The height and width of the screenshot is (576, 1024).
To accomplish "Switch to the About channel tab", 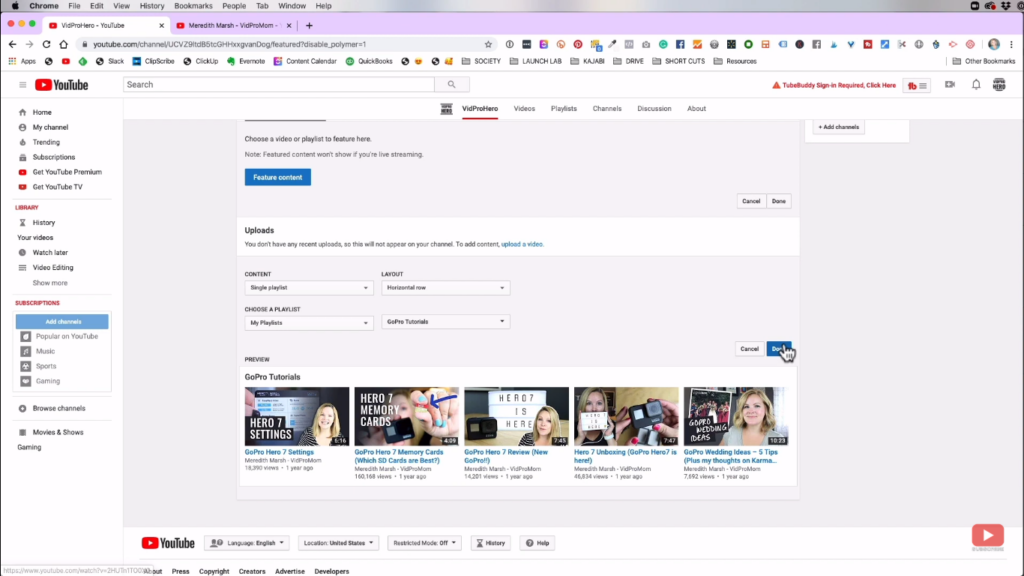I will pyautogui.click(x=696, y=109).
